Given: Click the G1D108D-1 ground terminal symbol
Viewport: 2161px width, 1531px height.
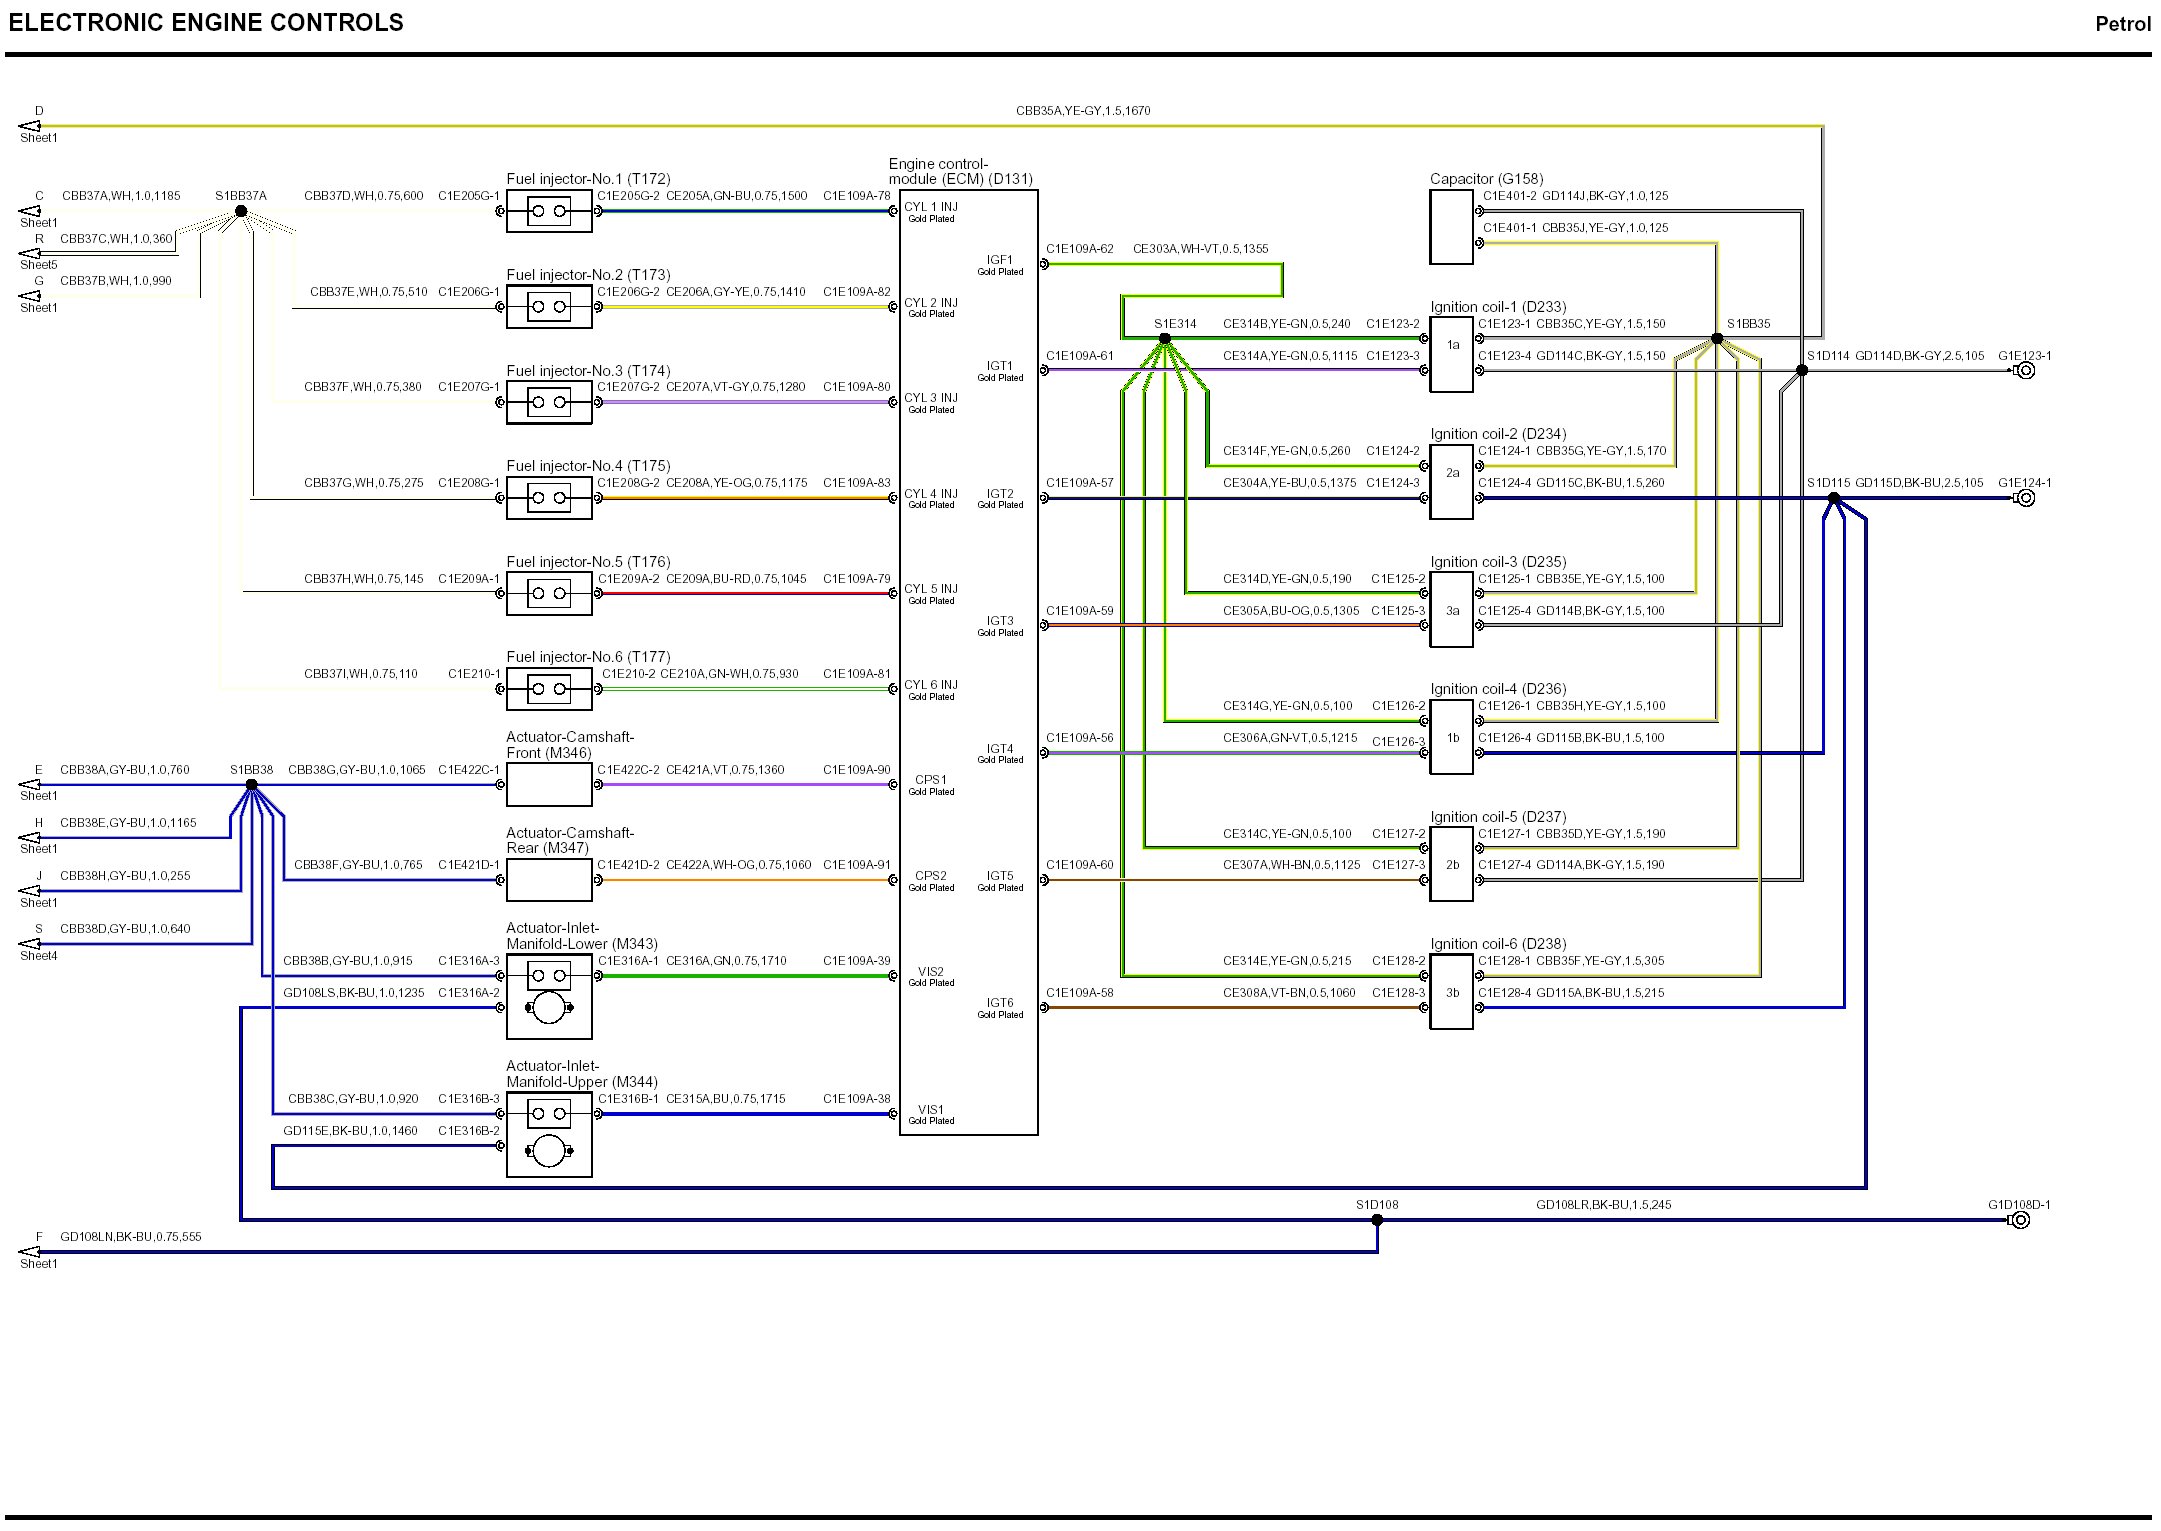Looking at the screenshot, I should (x=2020, y=1220).
